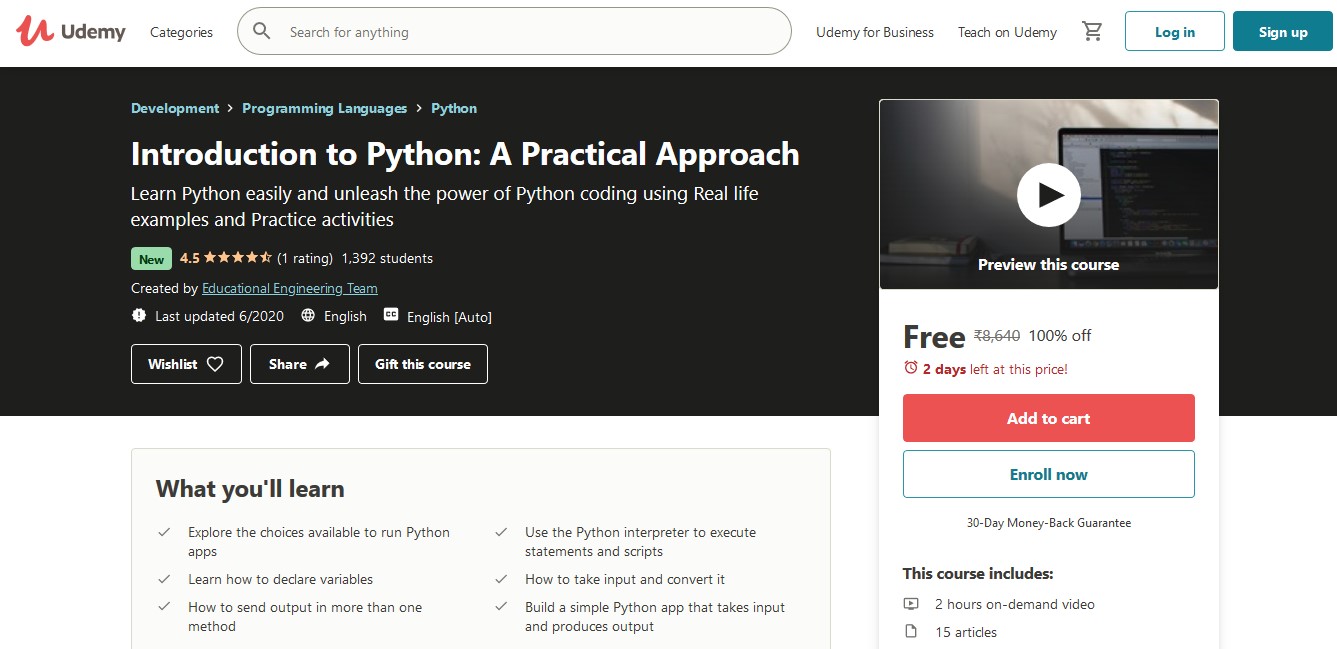Click the This course includes heading
The width and height of the screenshot is (1337, 649).
coord(978,574)
